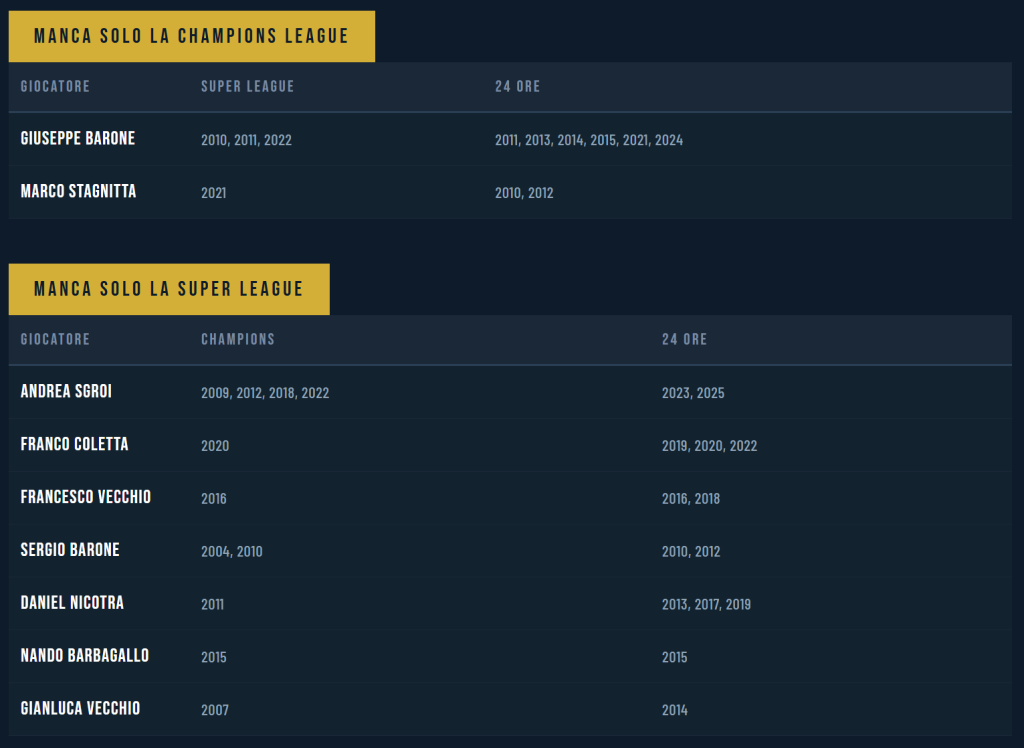Click Giuseppe Barone's Super League years 2010, 2011, 2022
Image resolution: width=1024 pixels, height=748 pixels.
[x=246, y=141]
